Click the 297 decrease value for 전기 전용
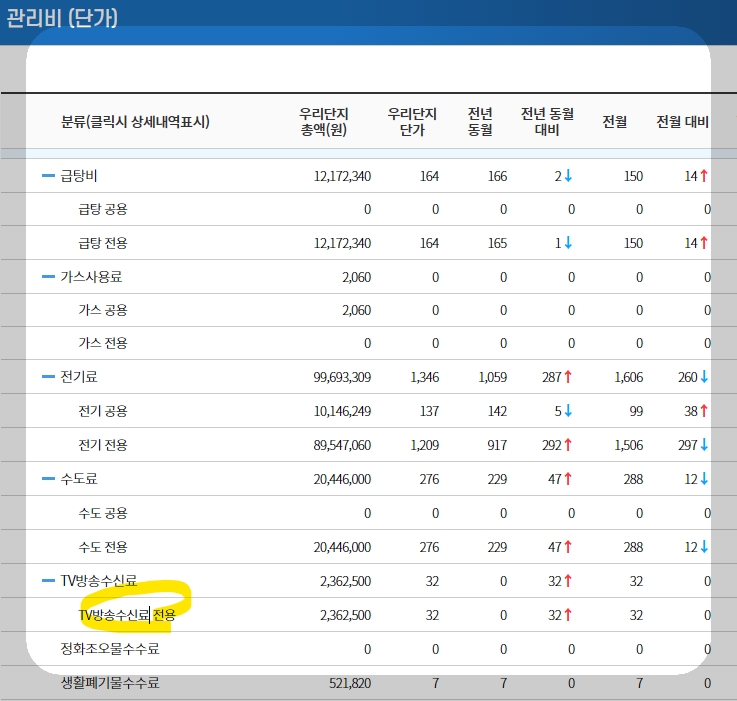The width and height of the screenshot is (737, 701). (x=688, y=445)
